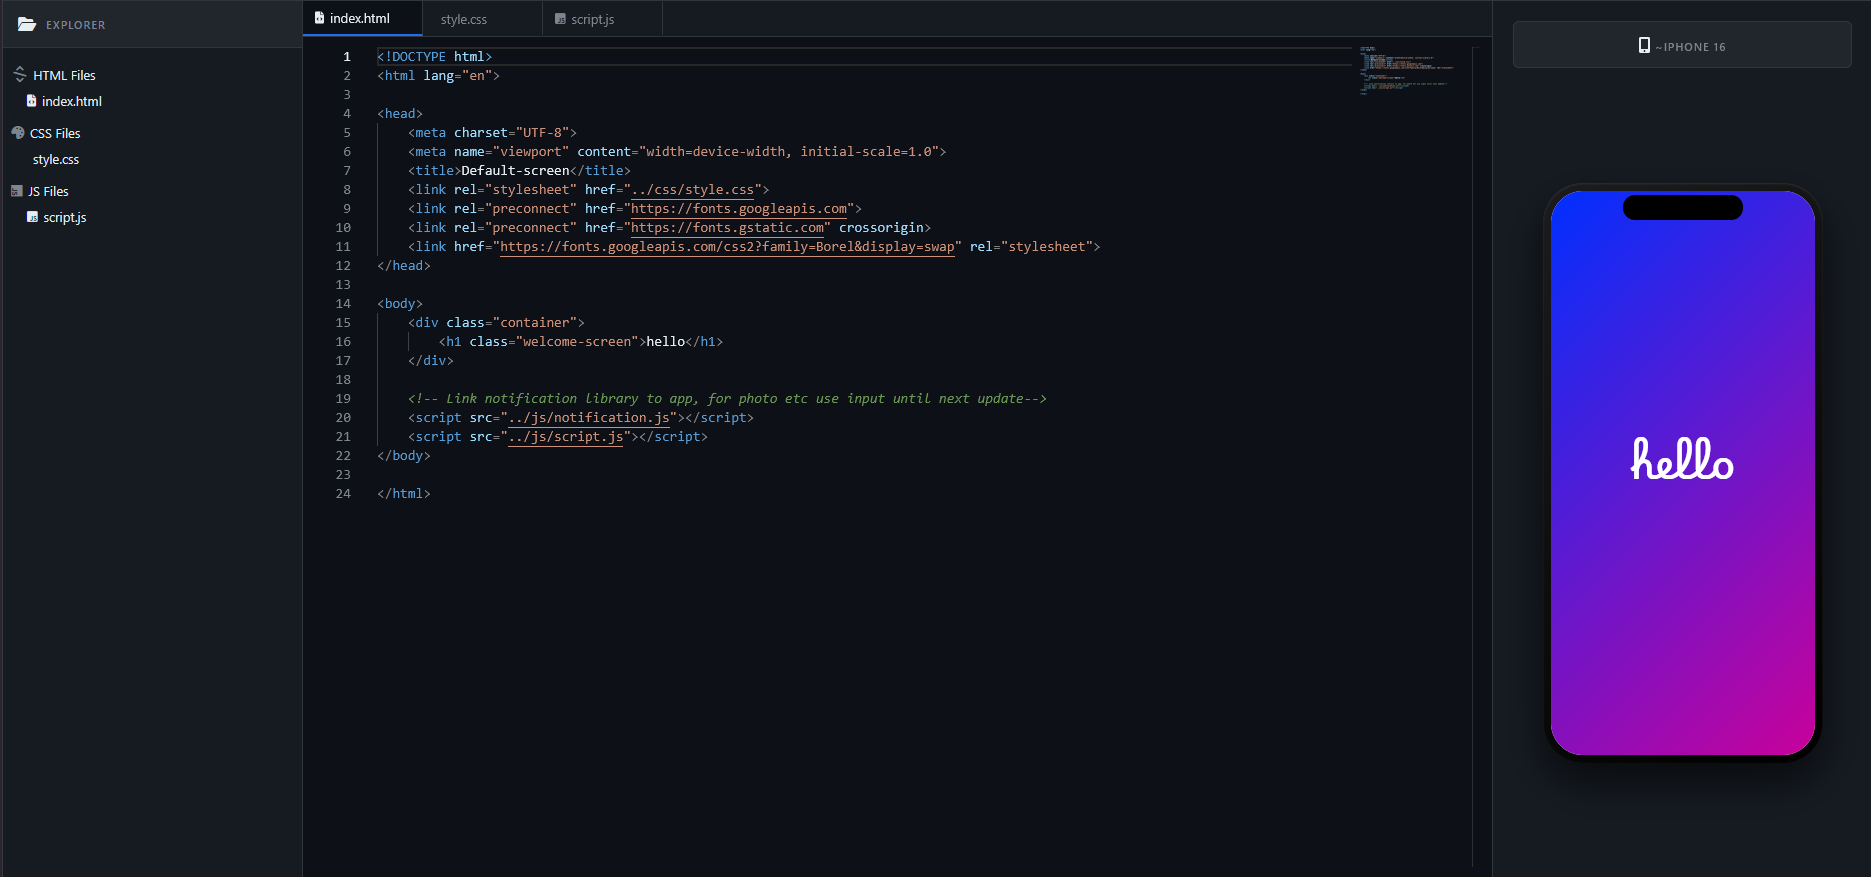Switch to the script.js tab

tap(602, 19)
